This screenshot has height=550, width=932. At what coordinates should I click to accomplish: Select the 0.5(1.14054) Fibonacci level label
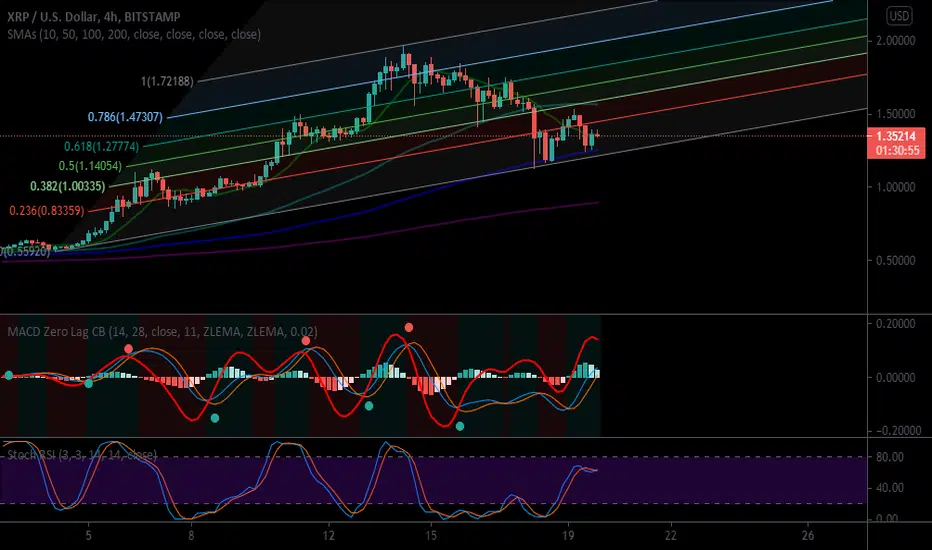click(x=90, y=166)
